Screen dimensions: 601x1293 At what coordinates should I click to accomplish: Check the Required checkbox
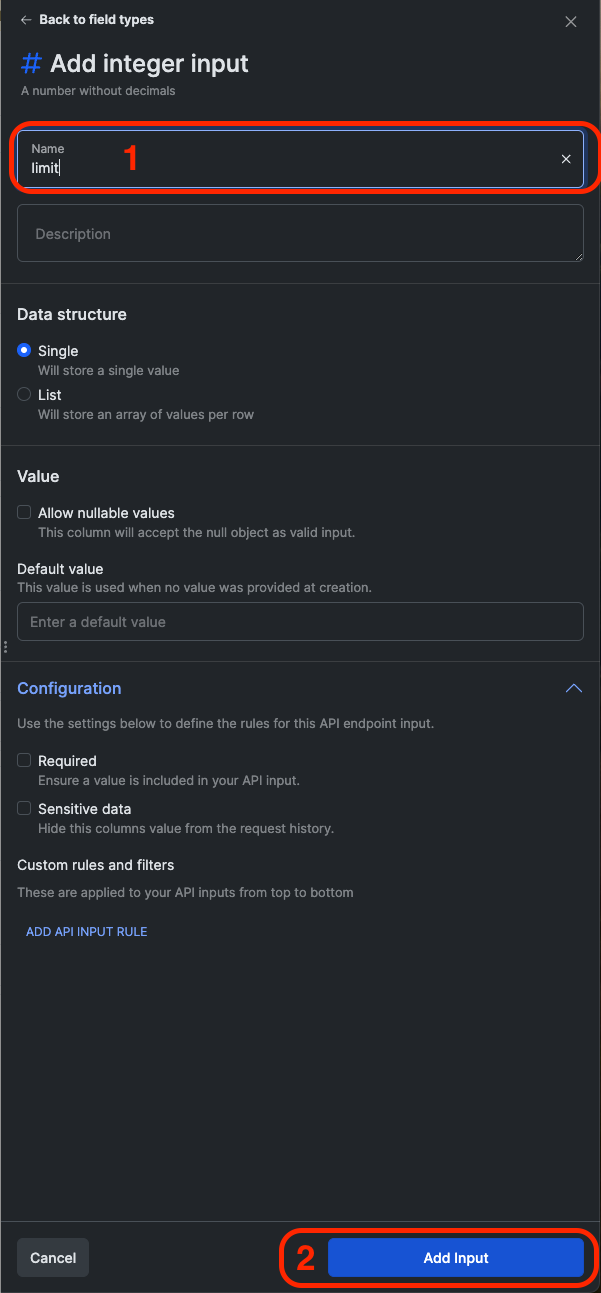24,760
